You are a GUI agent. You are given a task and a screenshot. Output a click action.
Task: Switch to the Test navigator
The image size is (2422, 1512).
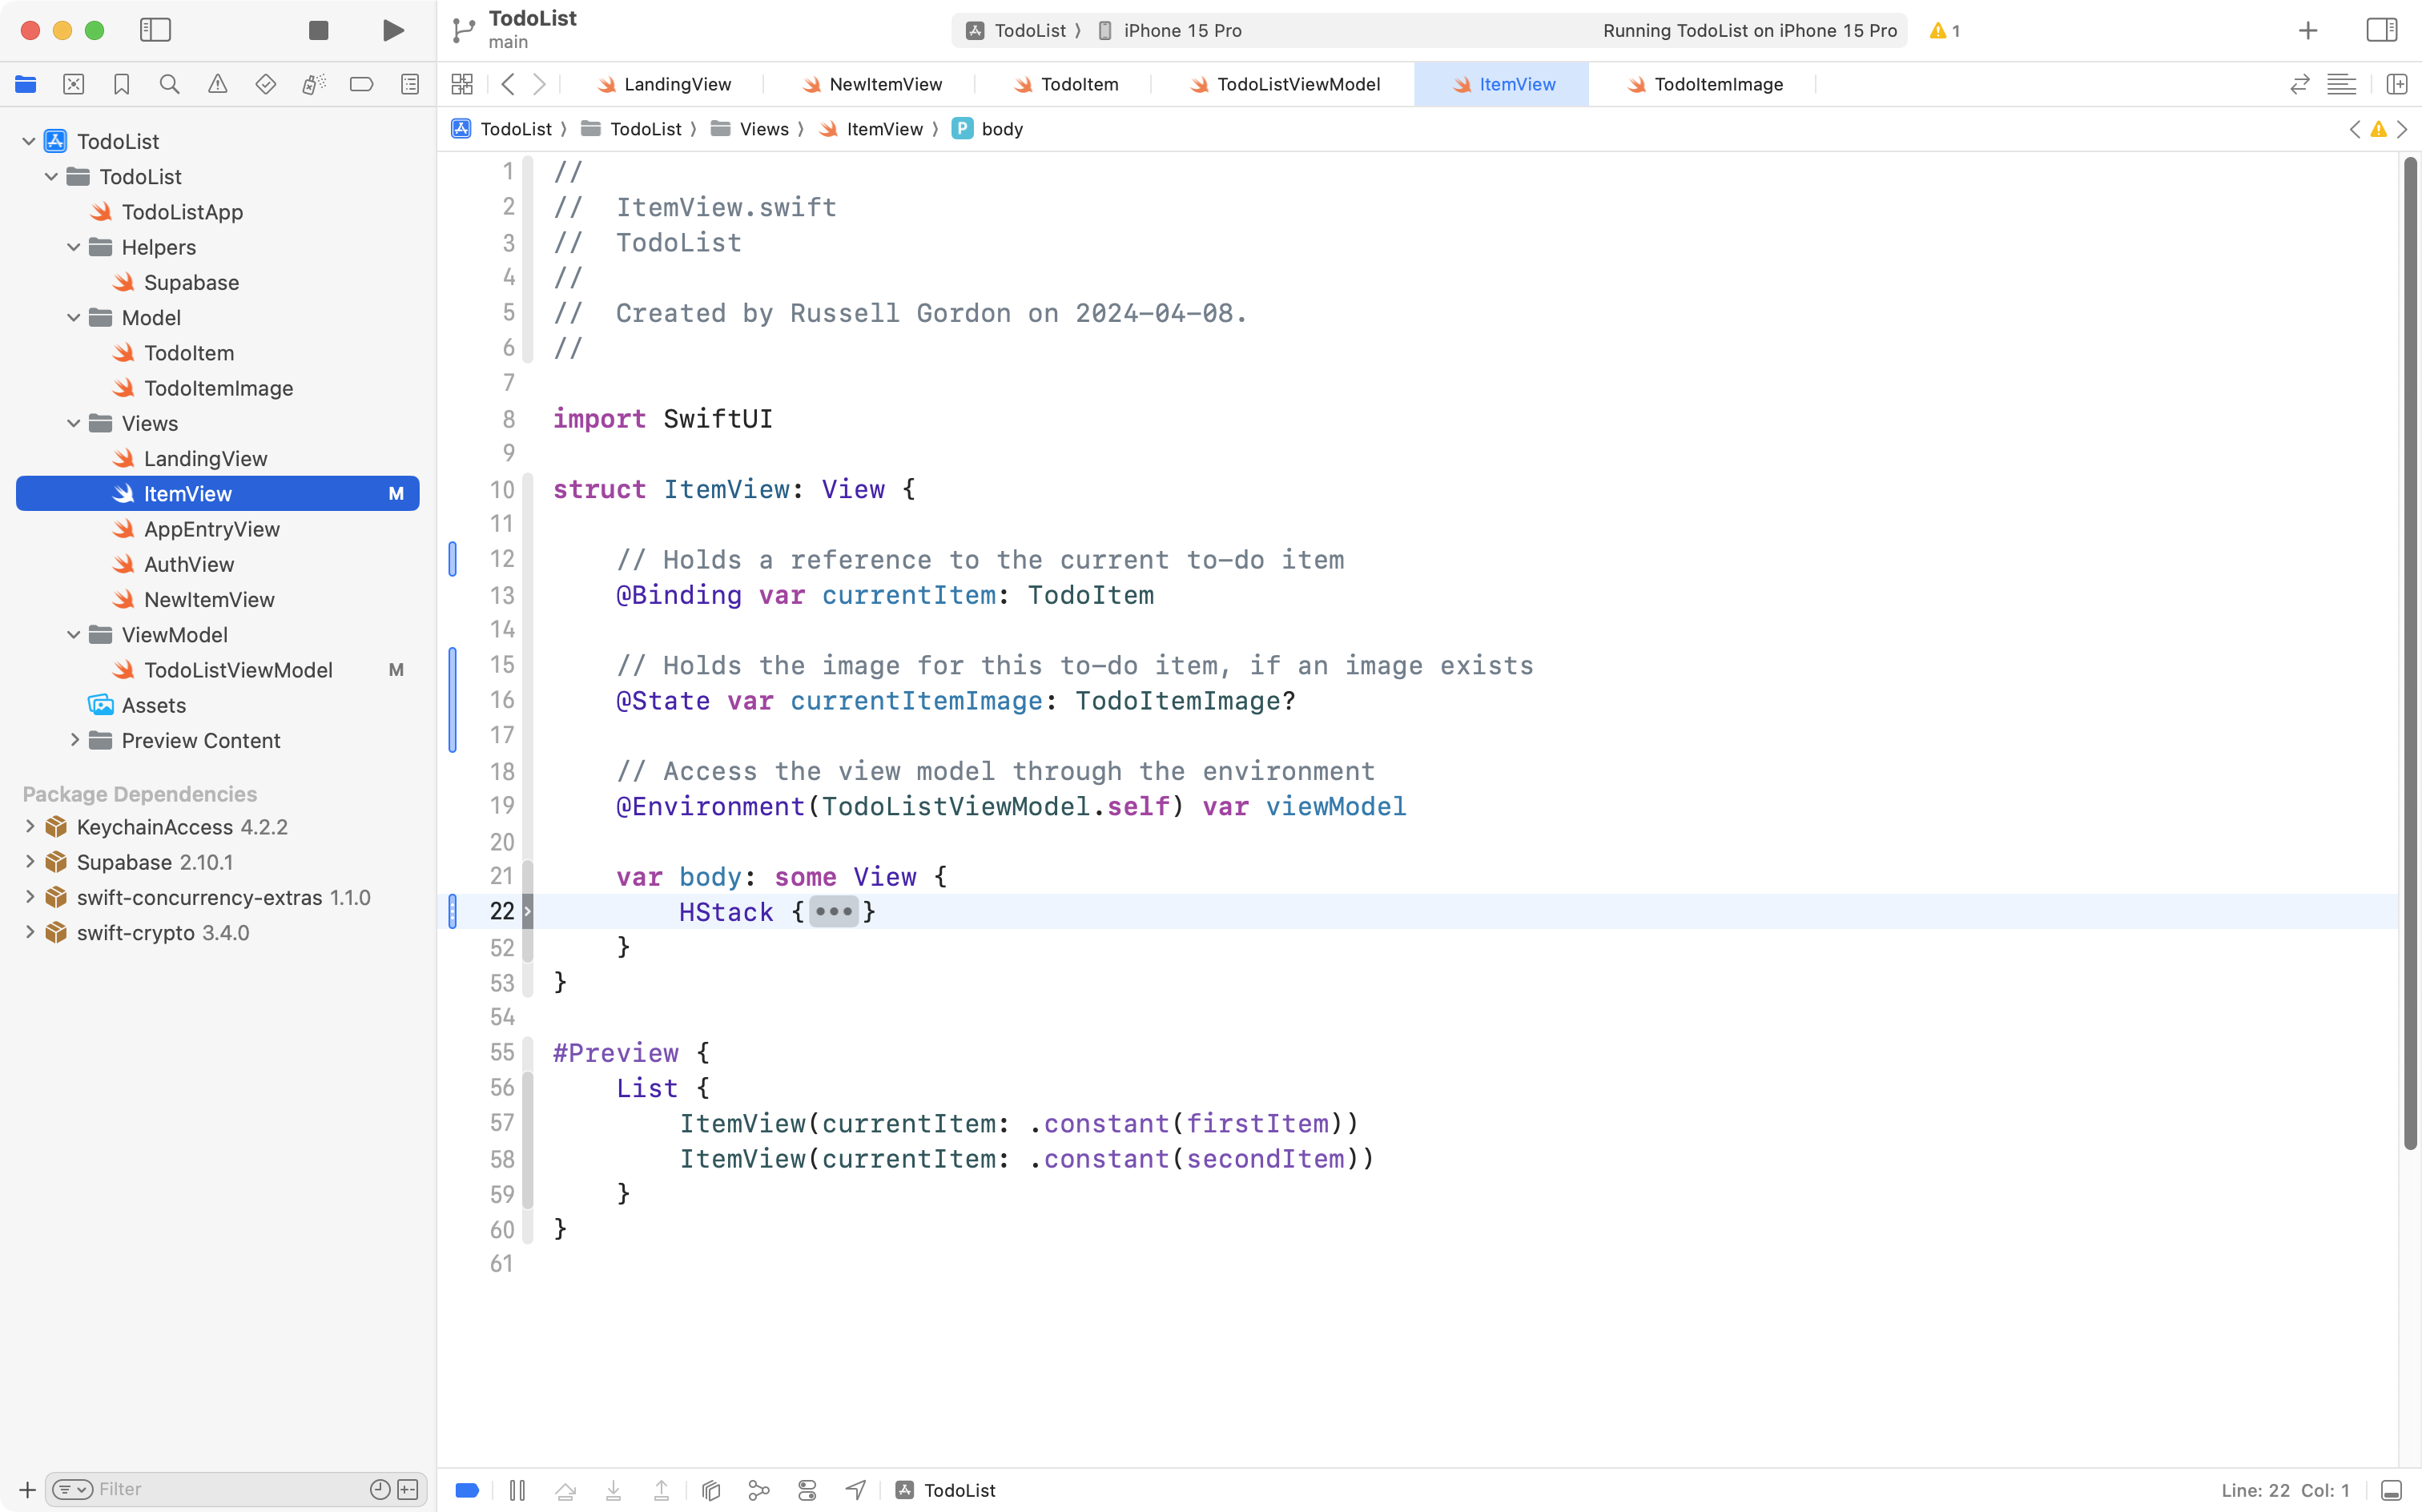pyautogui.click(x=266, y=84)
